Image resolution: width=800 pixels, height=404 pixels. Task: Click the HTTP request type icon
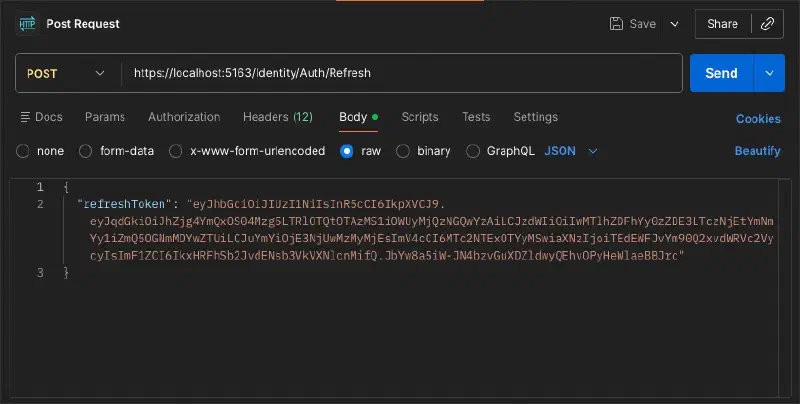click(x=27, y=24)
